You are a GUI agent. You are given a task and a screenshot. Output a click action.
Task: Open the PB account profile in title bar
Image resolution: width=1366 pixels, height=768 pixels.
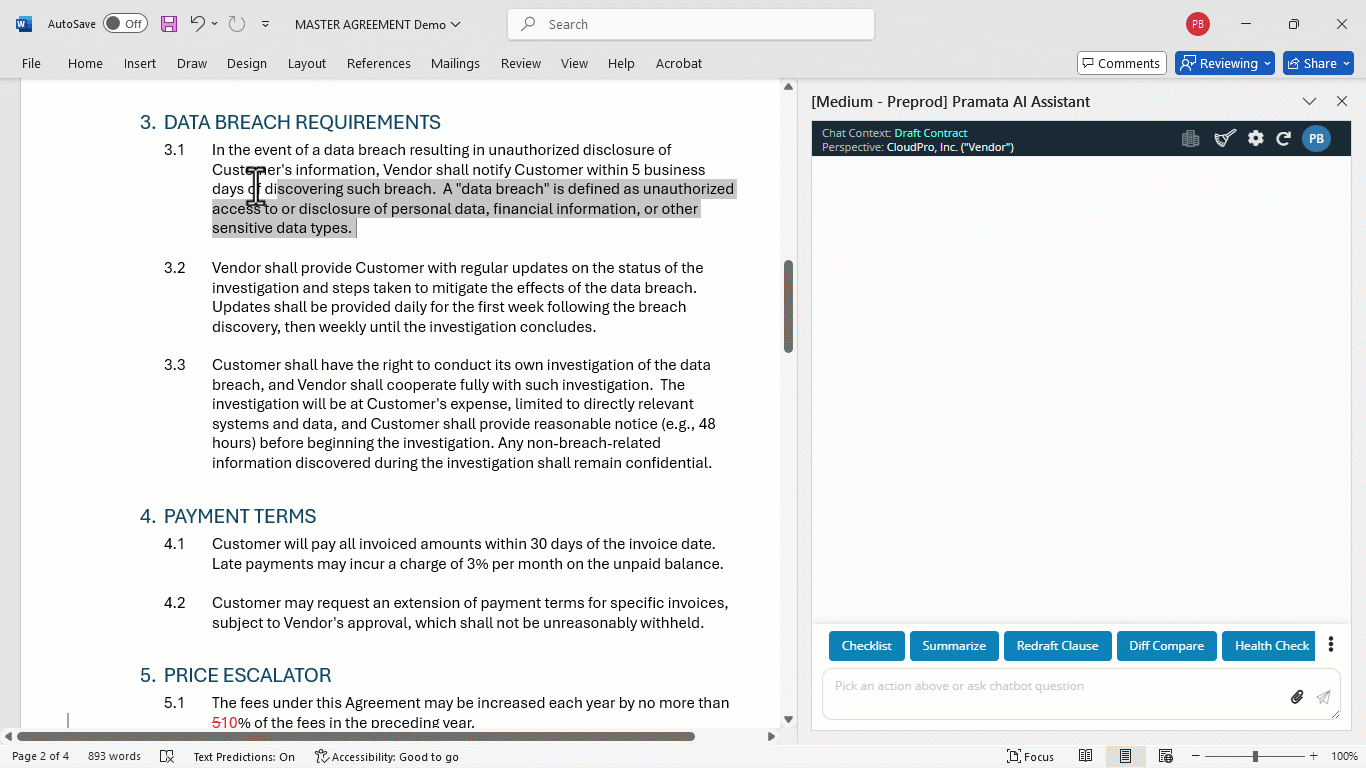pos(1197,24)
